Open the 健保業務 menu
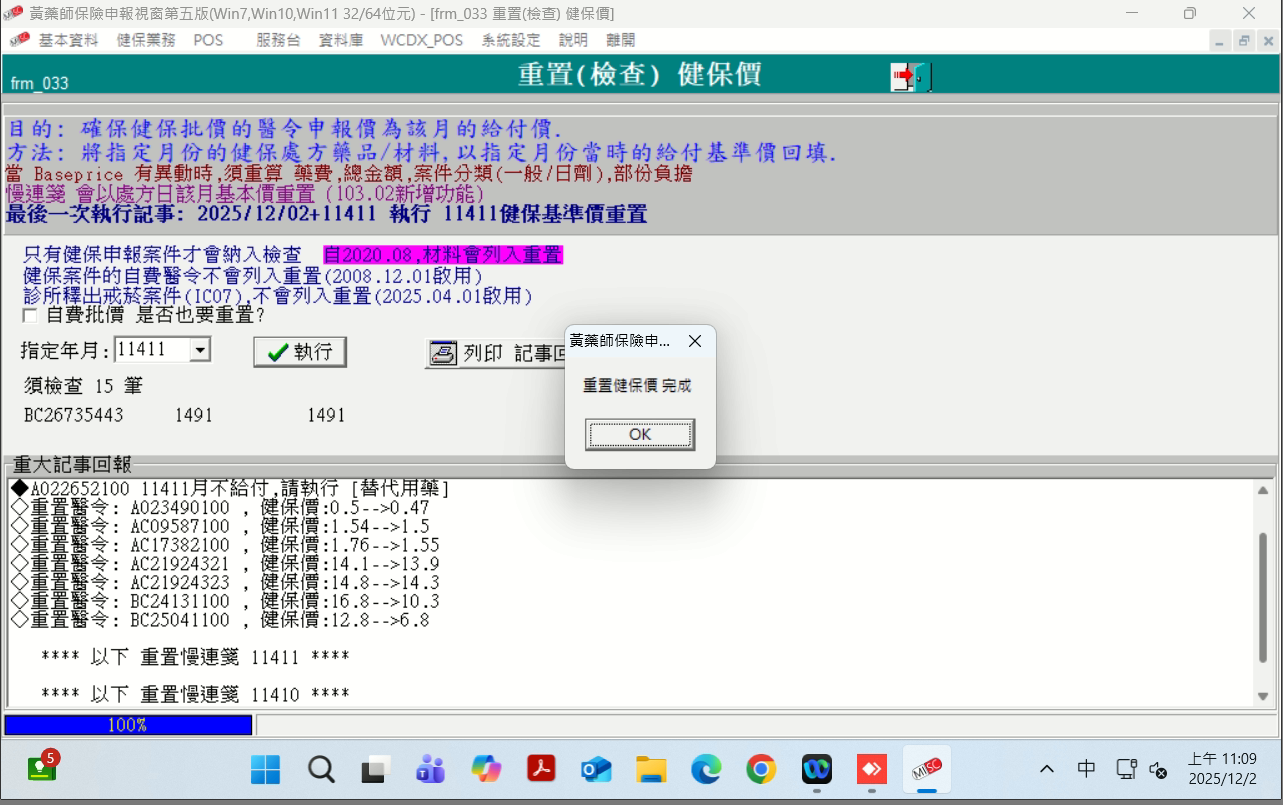 click(x=146, y=40)
